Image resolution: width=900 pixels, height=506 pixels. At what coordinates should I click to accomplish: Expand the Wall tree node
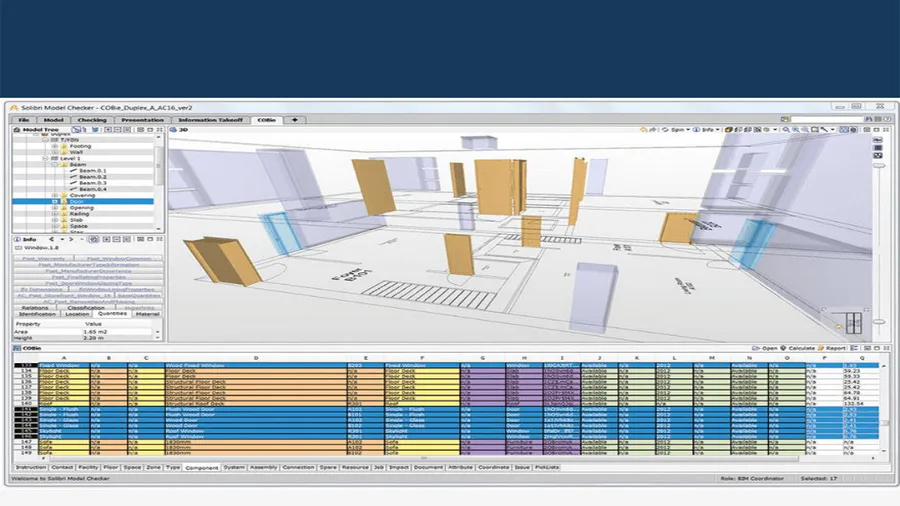click(55, 153)
